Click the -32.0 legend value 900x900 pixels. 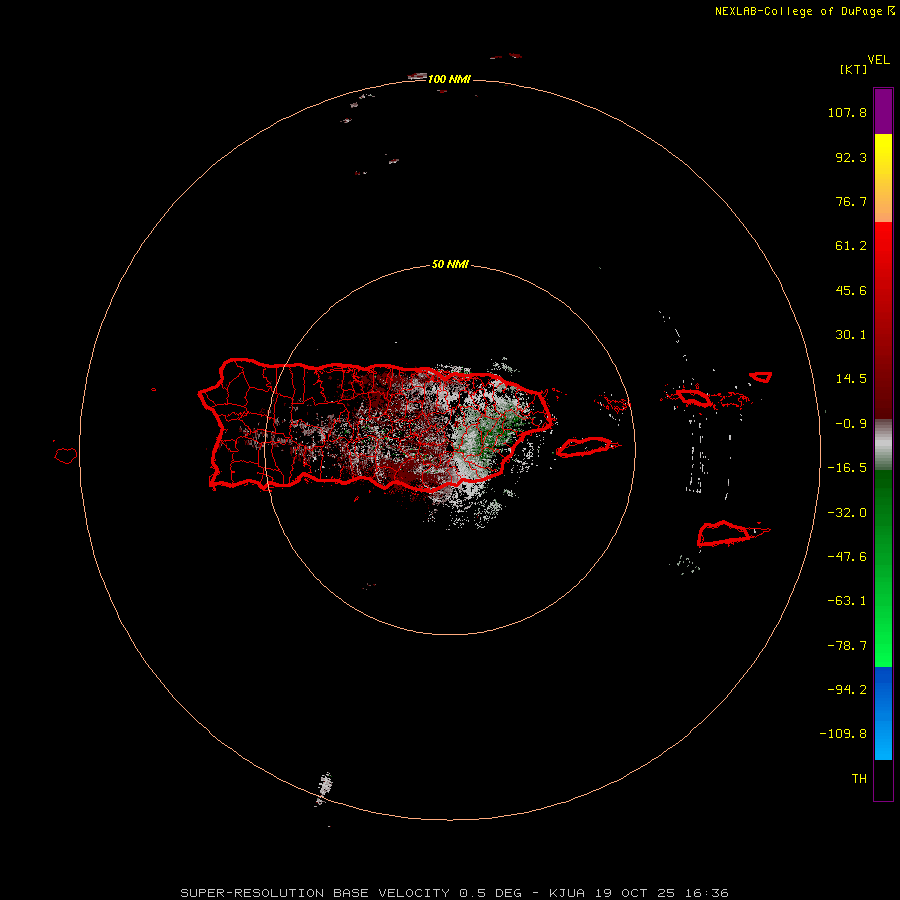[847, 513]
